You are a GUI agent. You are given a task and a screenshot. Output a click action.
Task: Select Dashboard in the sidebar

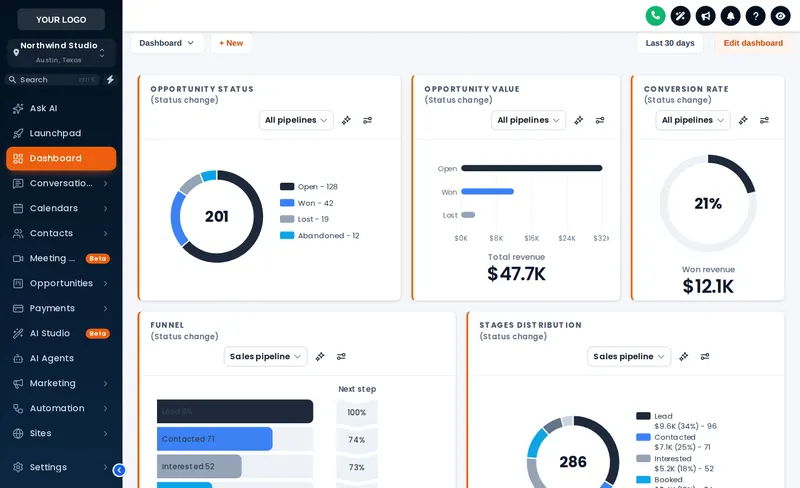[x=61, y=158]
